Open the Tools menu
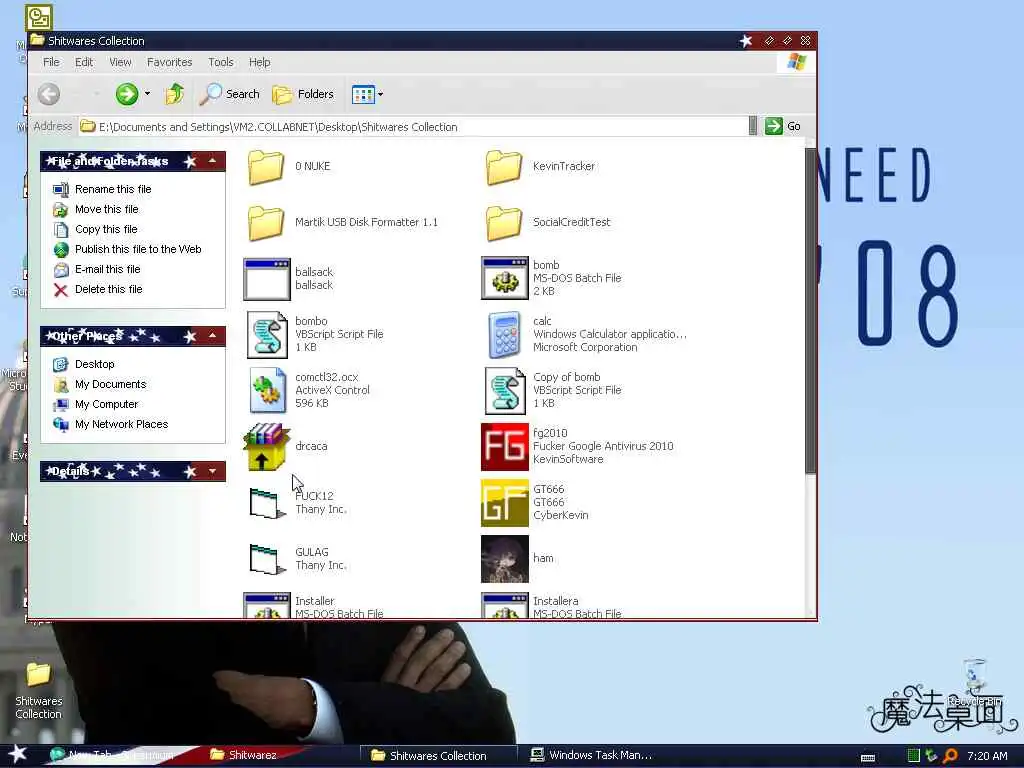The image size is (1024, 768). pos(221,62)
